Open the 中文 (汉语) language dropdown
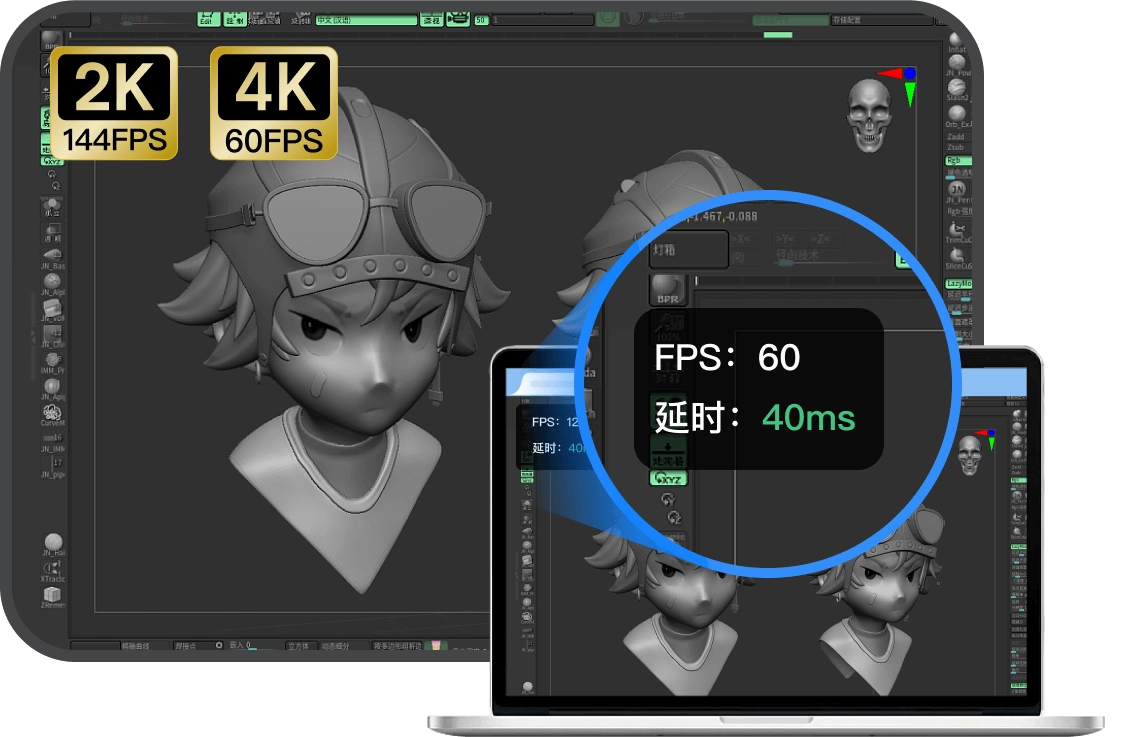The image size is (1128, 737). (x=366, y=19)
